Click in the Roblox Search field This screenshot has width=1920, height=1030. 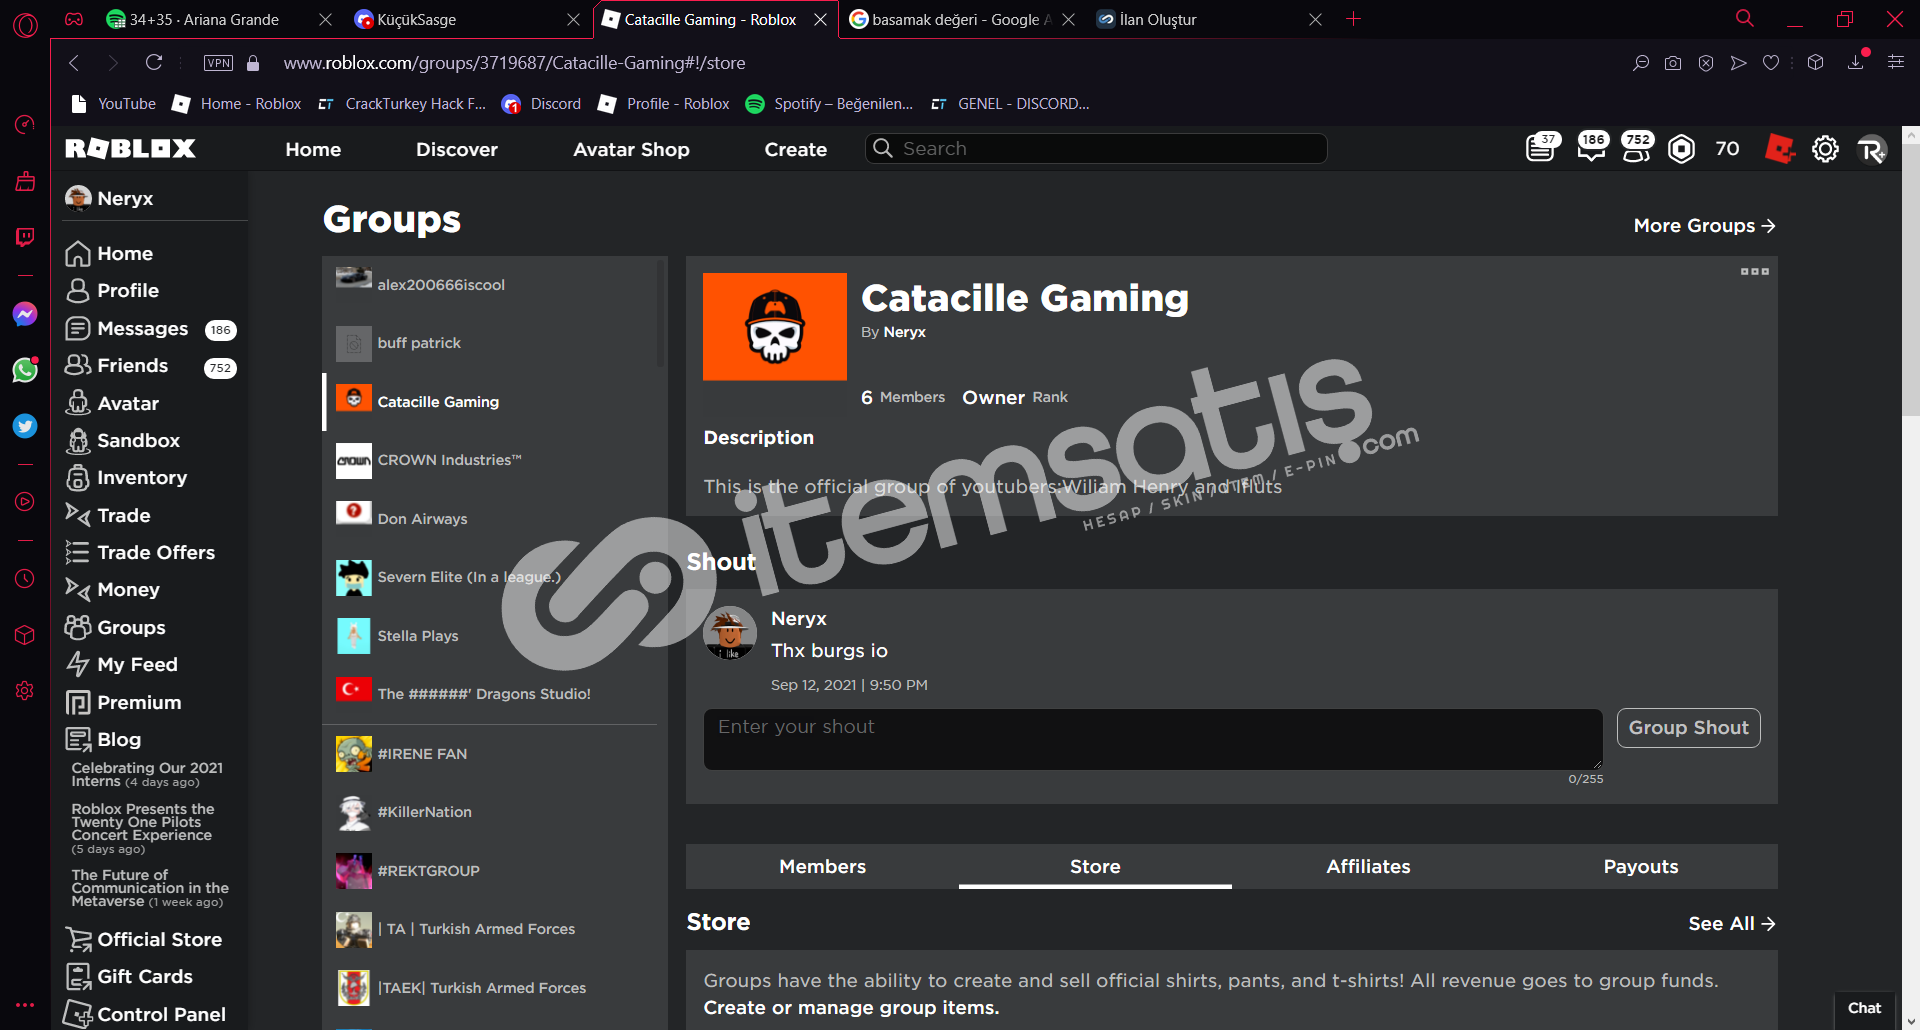1096,149
